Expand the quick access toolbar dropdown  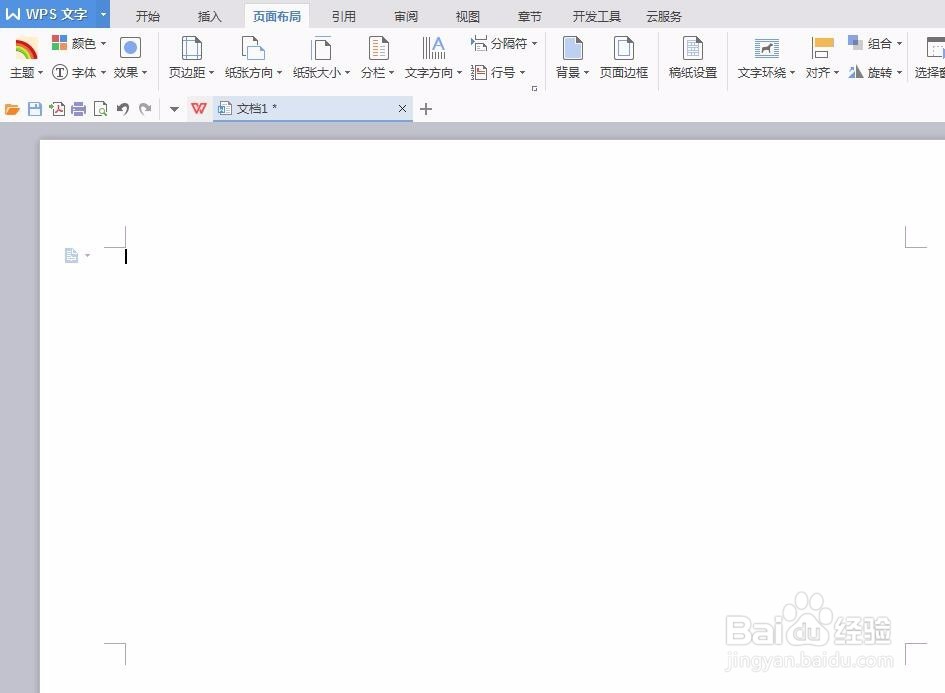click(x=174, y=109)
